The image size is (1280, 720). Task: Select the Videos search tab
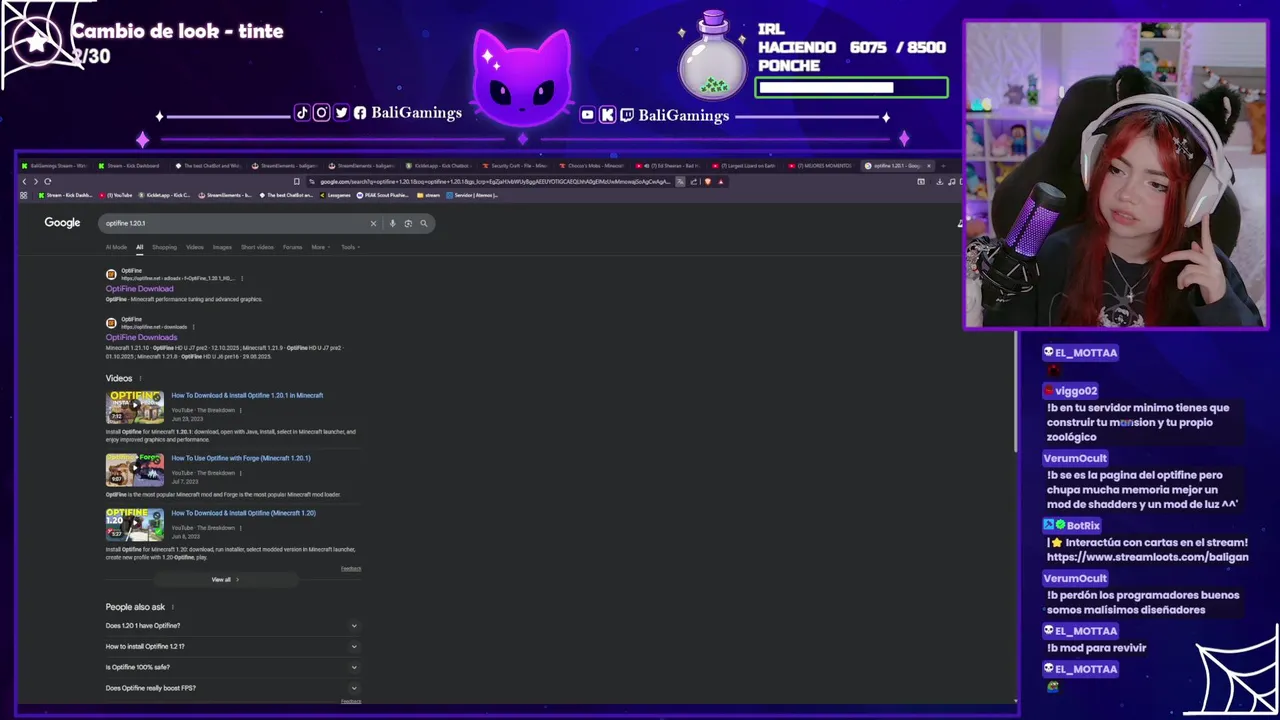pos(194,247)
